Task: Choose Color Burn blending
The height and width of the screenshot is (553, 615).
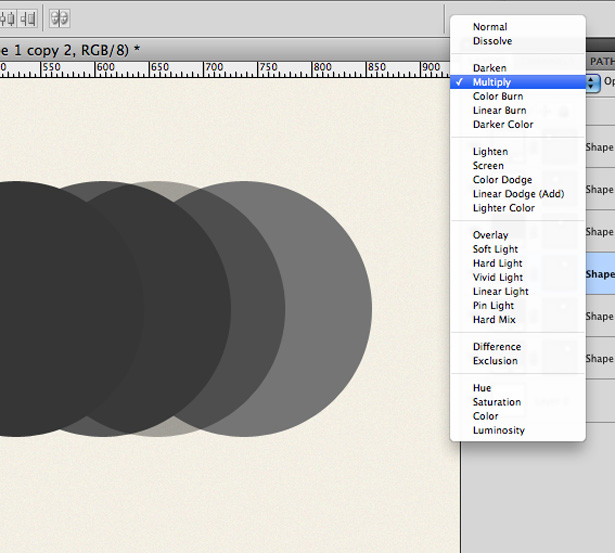Action: (497, 96)
